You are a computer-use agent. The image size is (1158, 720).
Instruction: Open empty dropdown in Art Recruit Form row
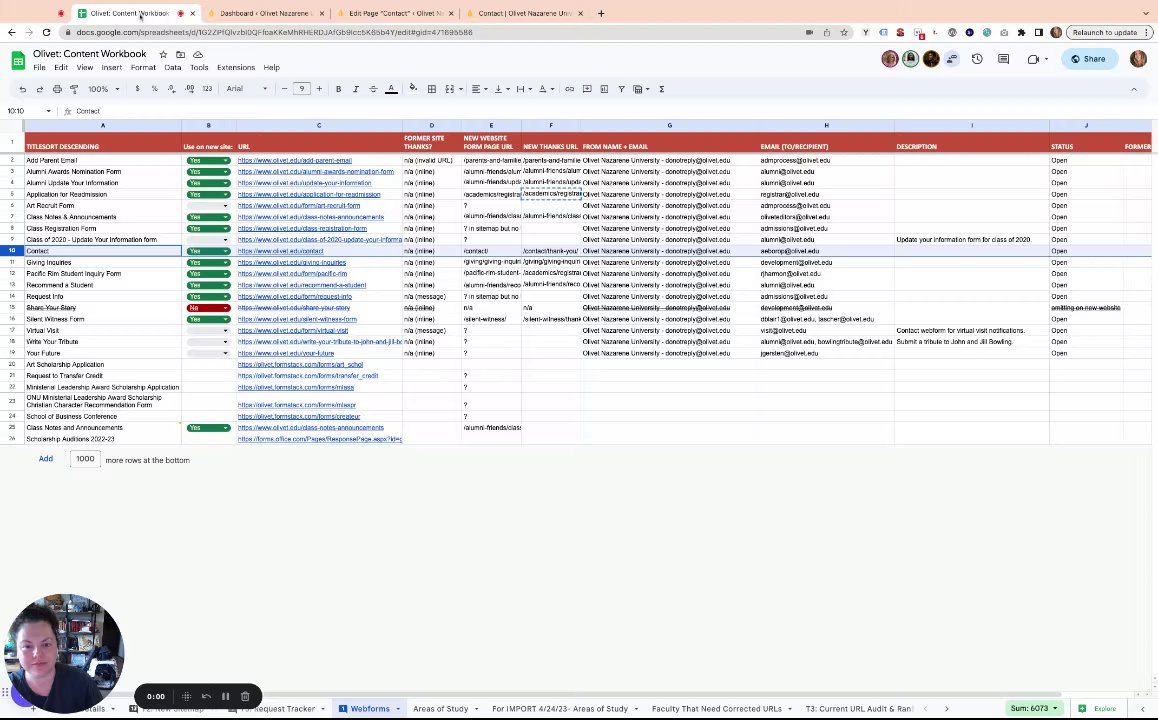pos(208,206)
